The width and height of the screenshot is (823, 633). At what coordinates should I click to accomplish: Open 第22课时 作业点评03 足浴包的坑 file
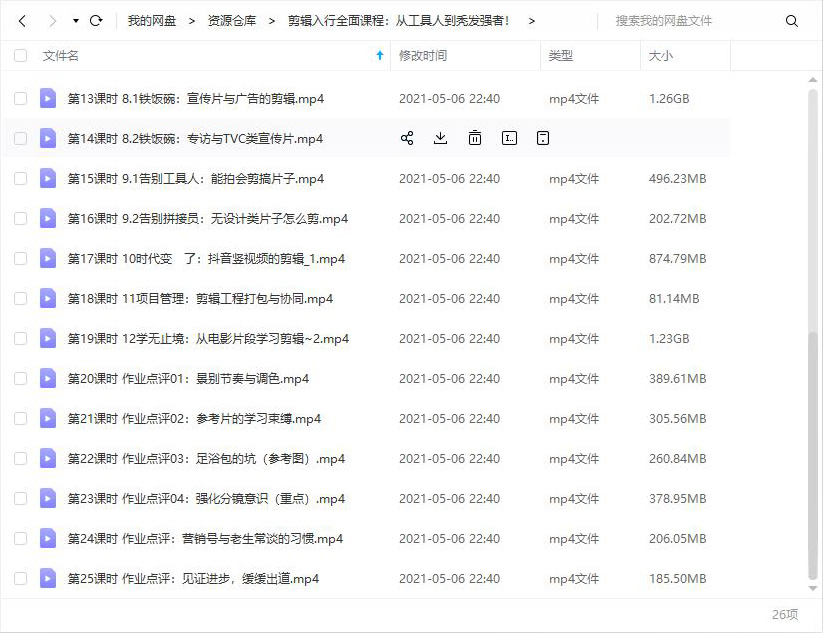206,458
